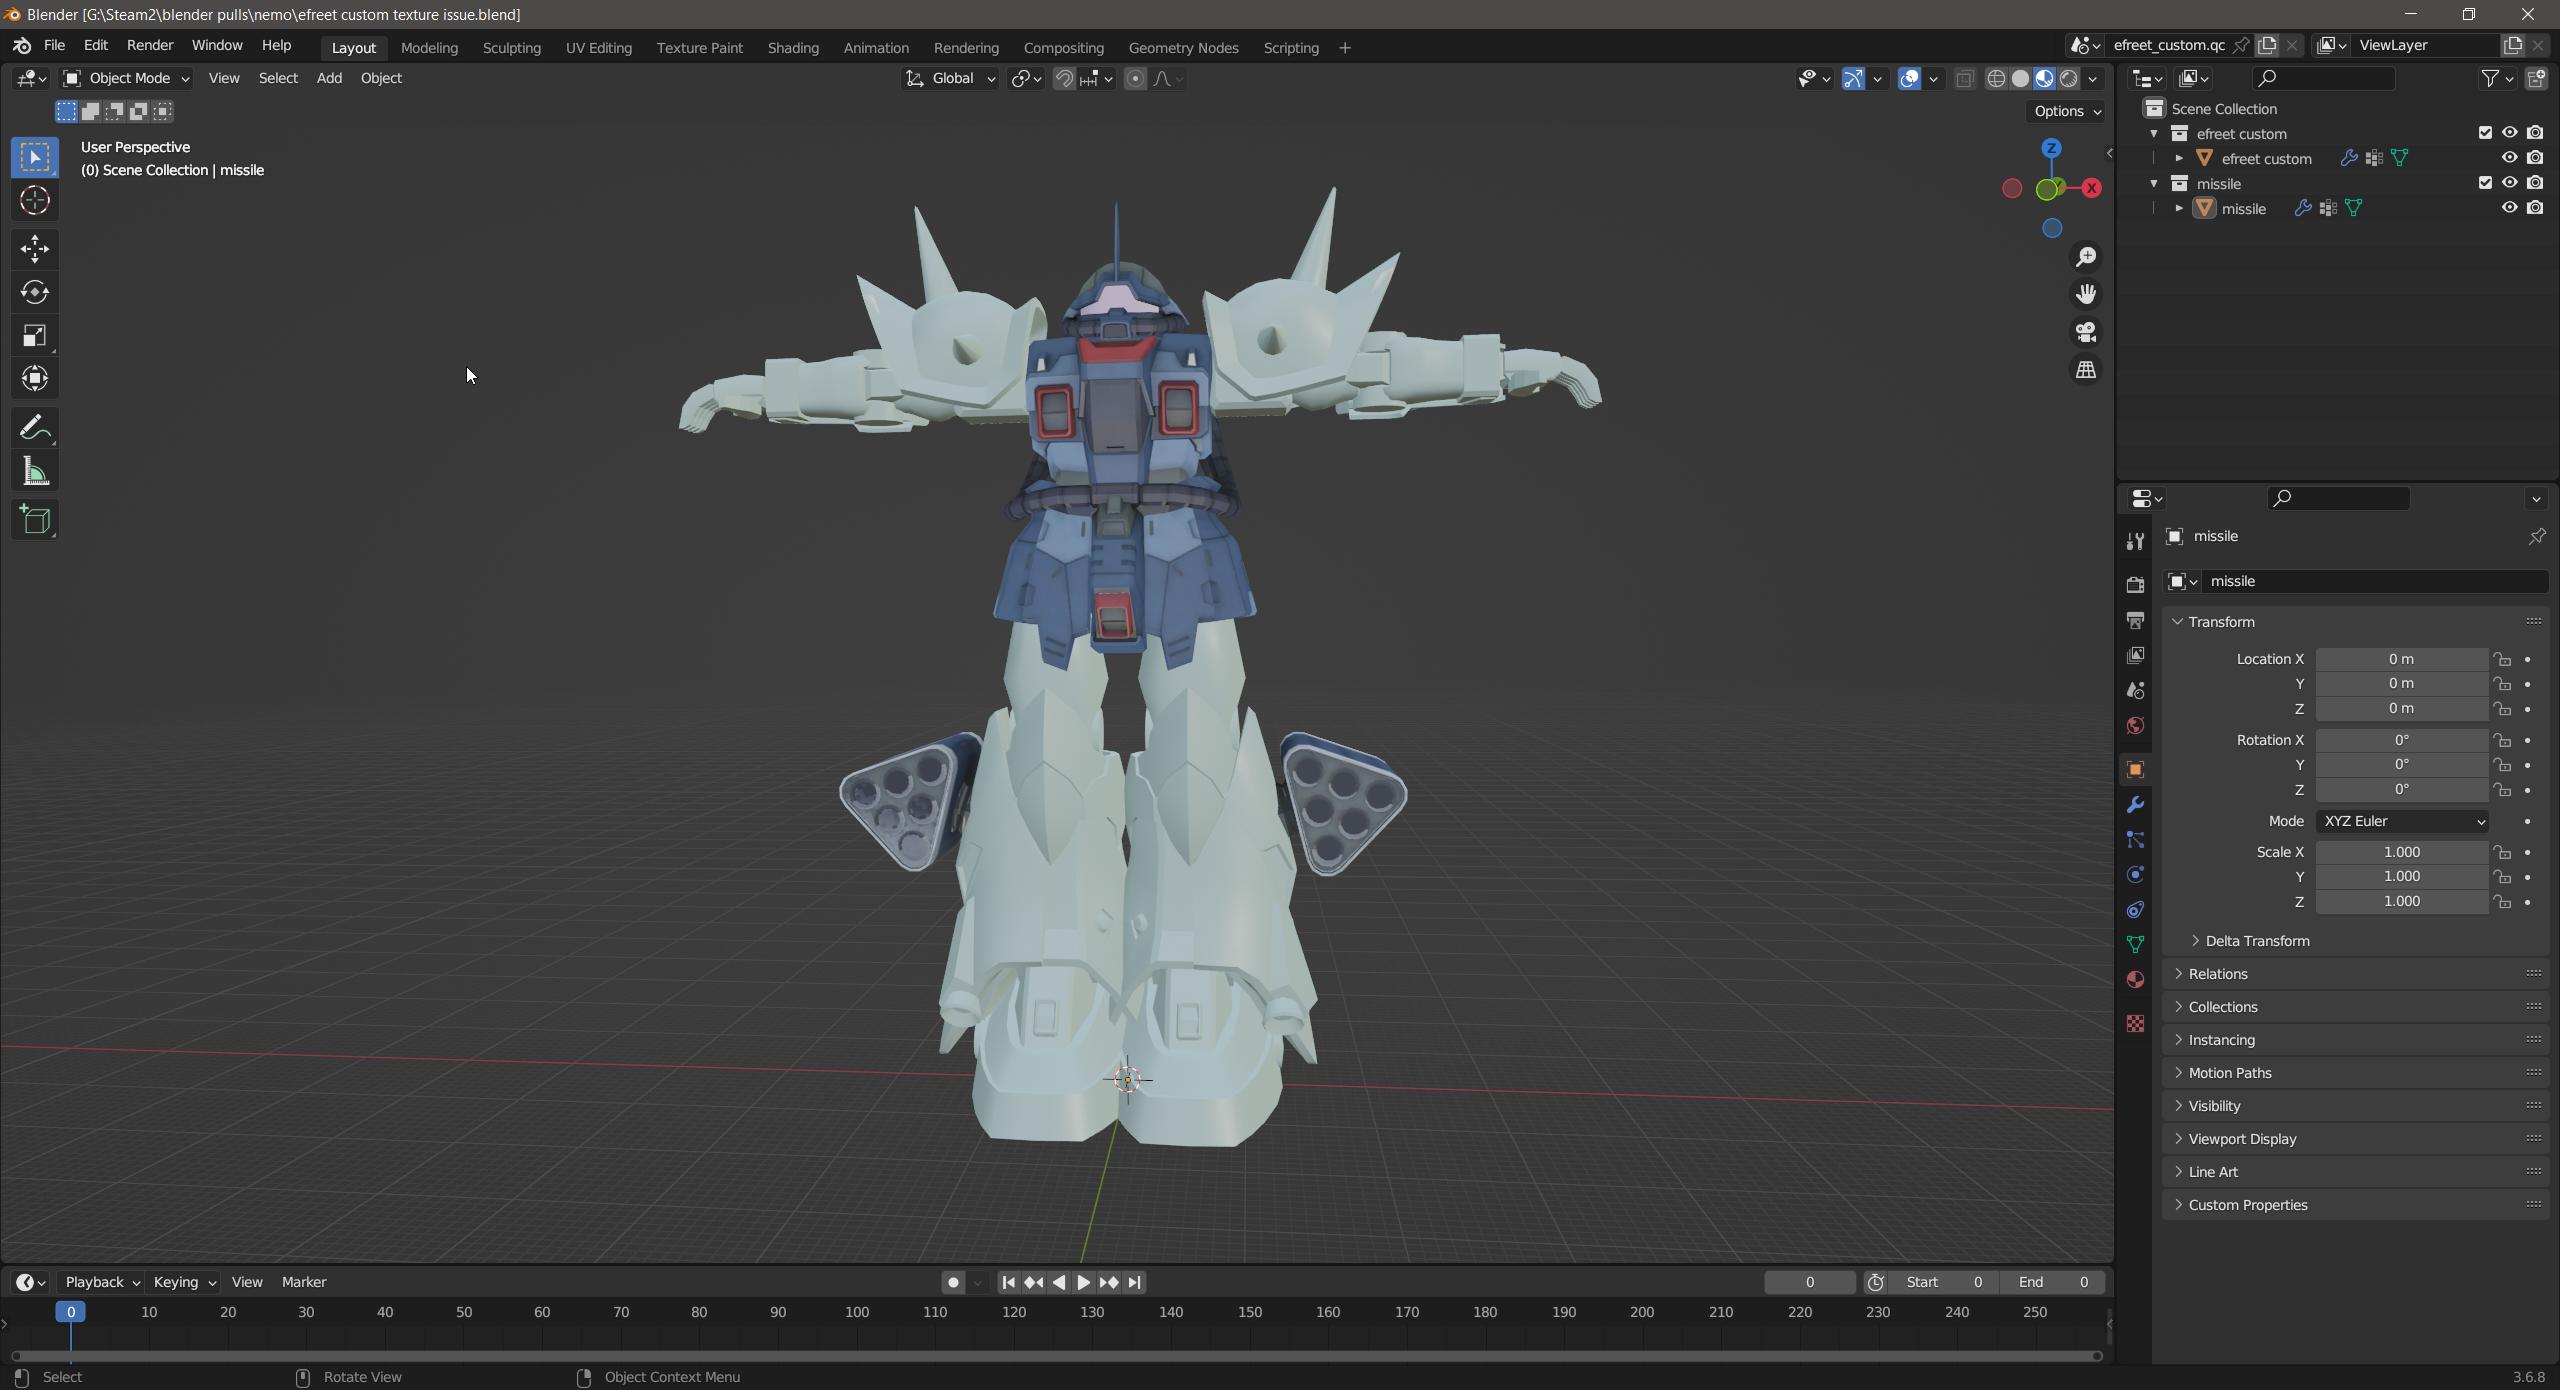Image resolution: width=2560 pixels, height=1390 pixels.
Task: Click the timeline Marker menu
Action: (304, 1283)
